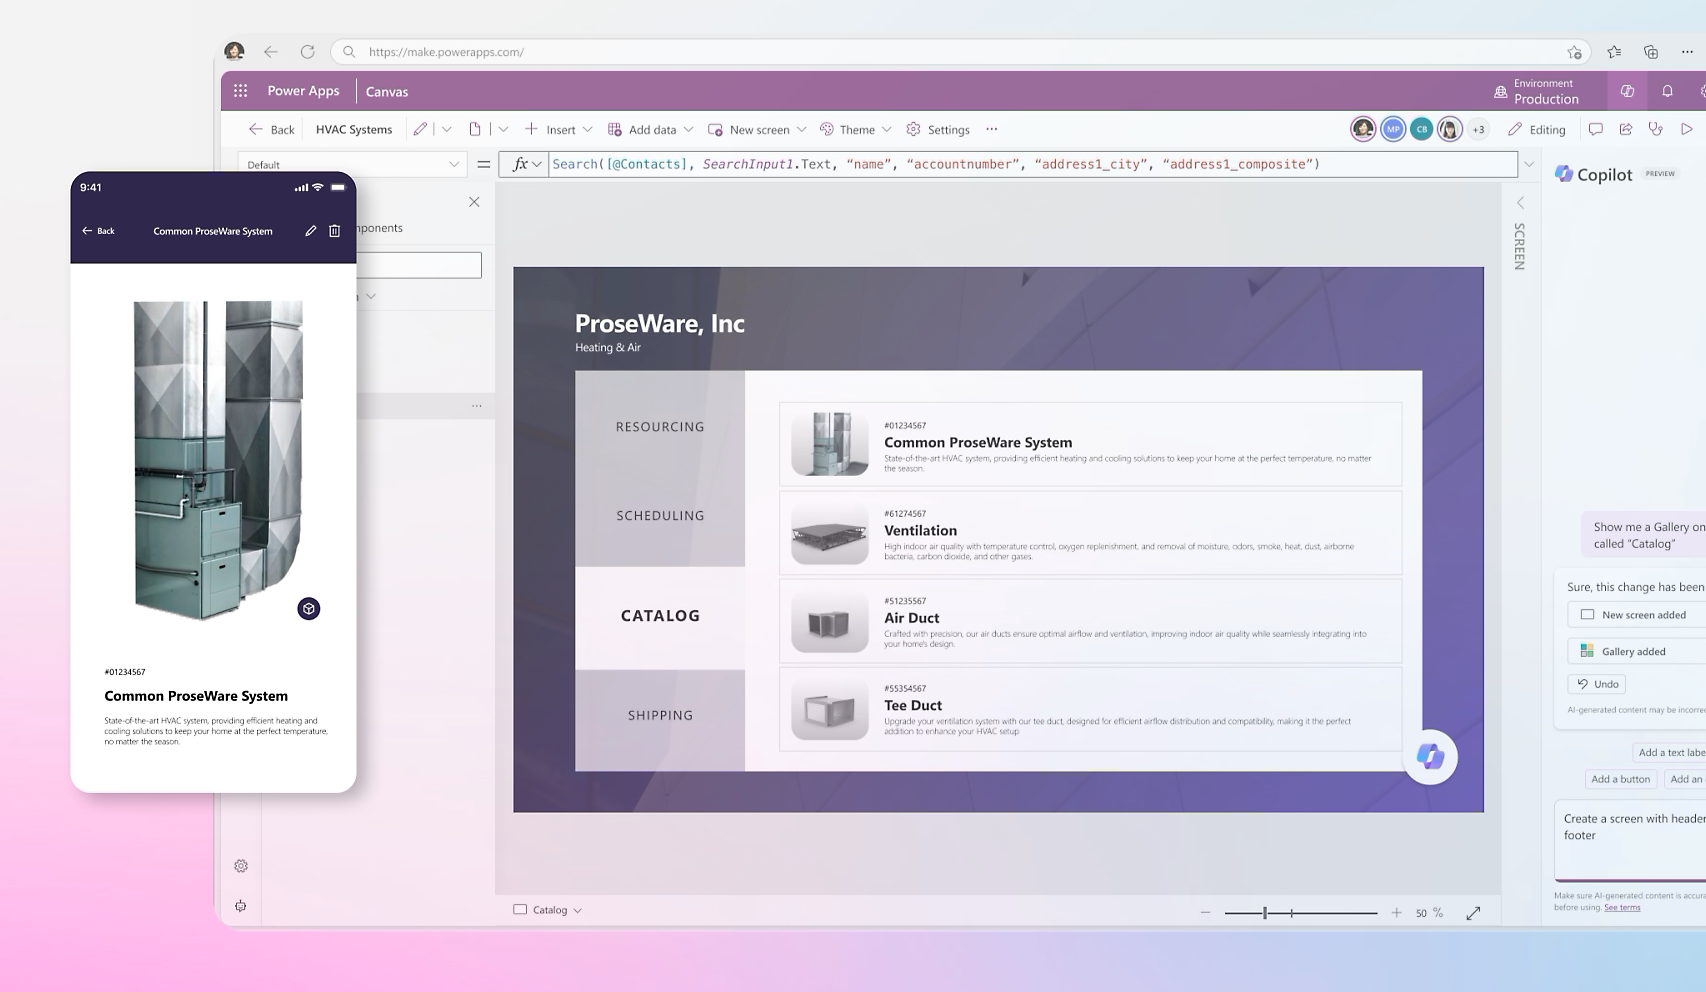The width and height of the screenshot is (1706, 992).
Task: Tap the pencil edit icon on phone preview
Action: (x=311, y=231)
